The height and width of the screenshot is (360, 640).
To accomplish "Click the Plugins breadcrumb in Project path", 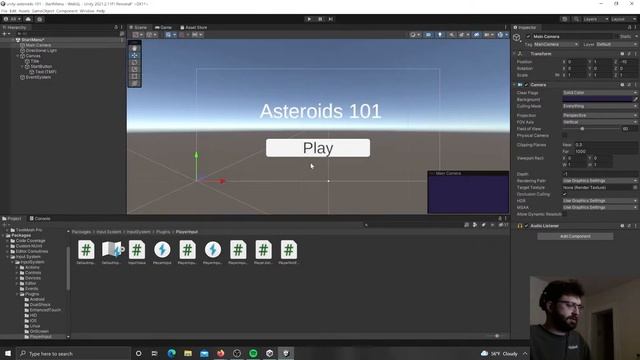I will (163, 232).
